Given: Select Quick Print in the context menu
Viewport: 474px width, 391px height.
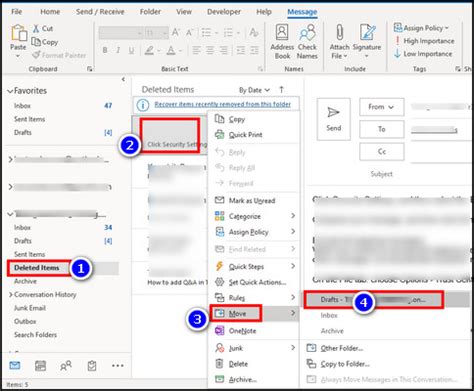Looking at the screenshot, I should point(254,135).
